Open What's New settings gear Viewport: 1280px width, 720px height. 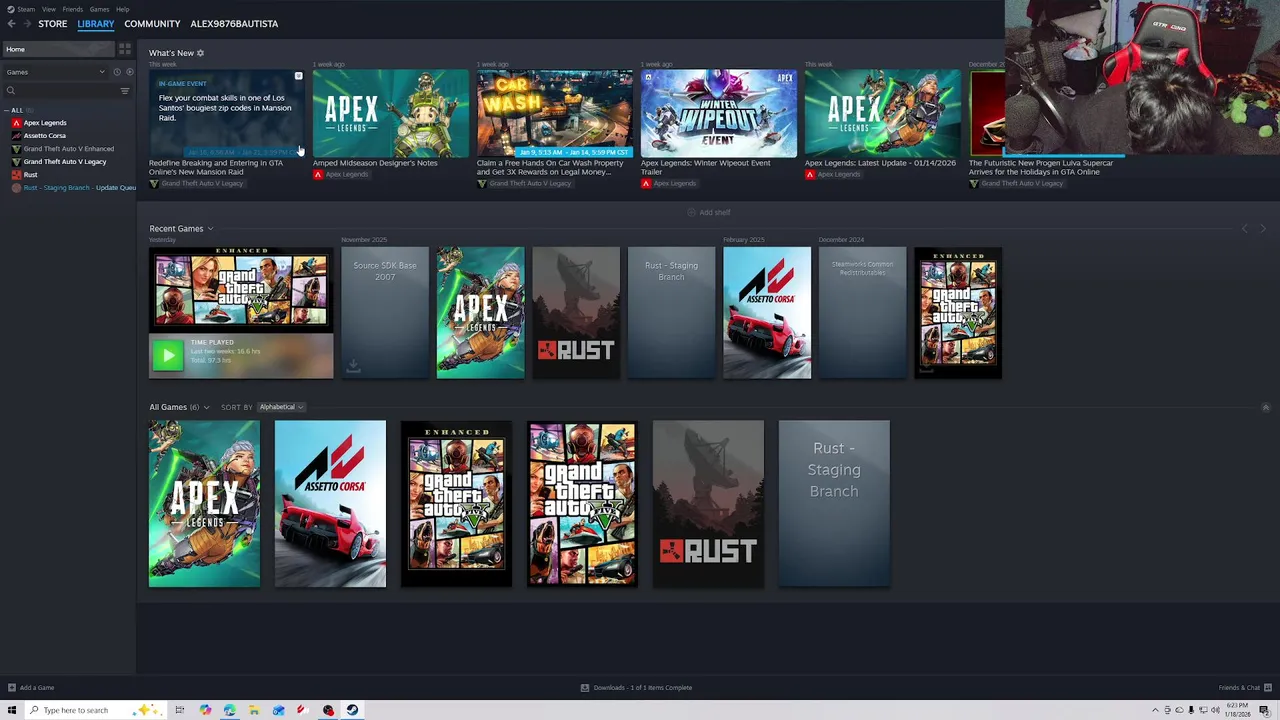(x=200, y=53)
